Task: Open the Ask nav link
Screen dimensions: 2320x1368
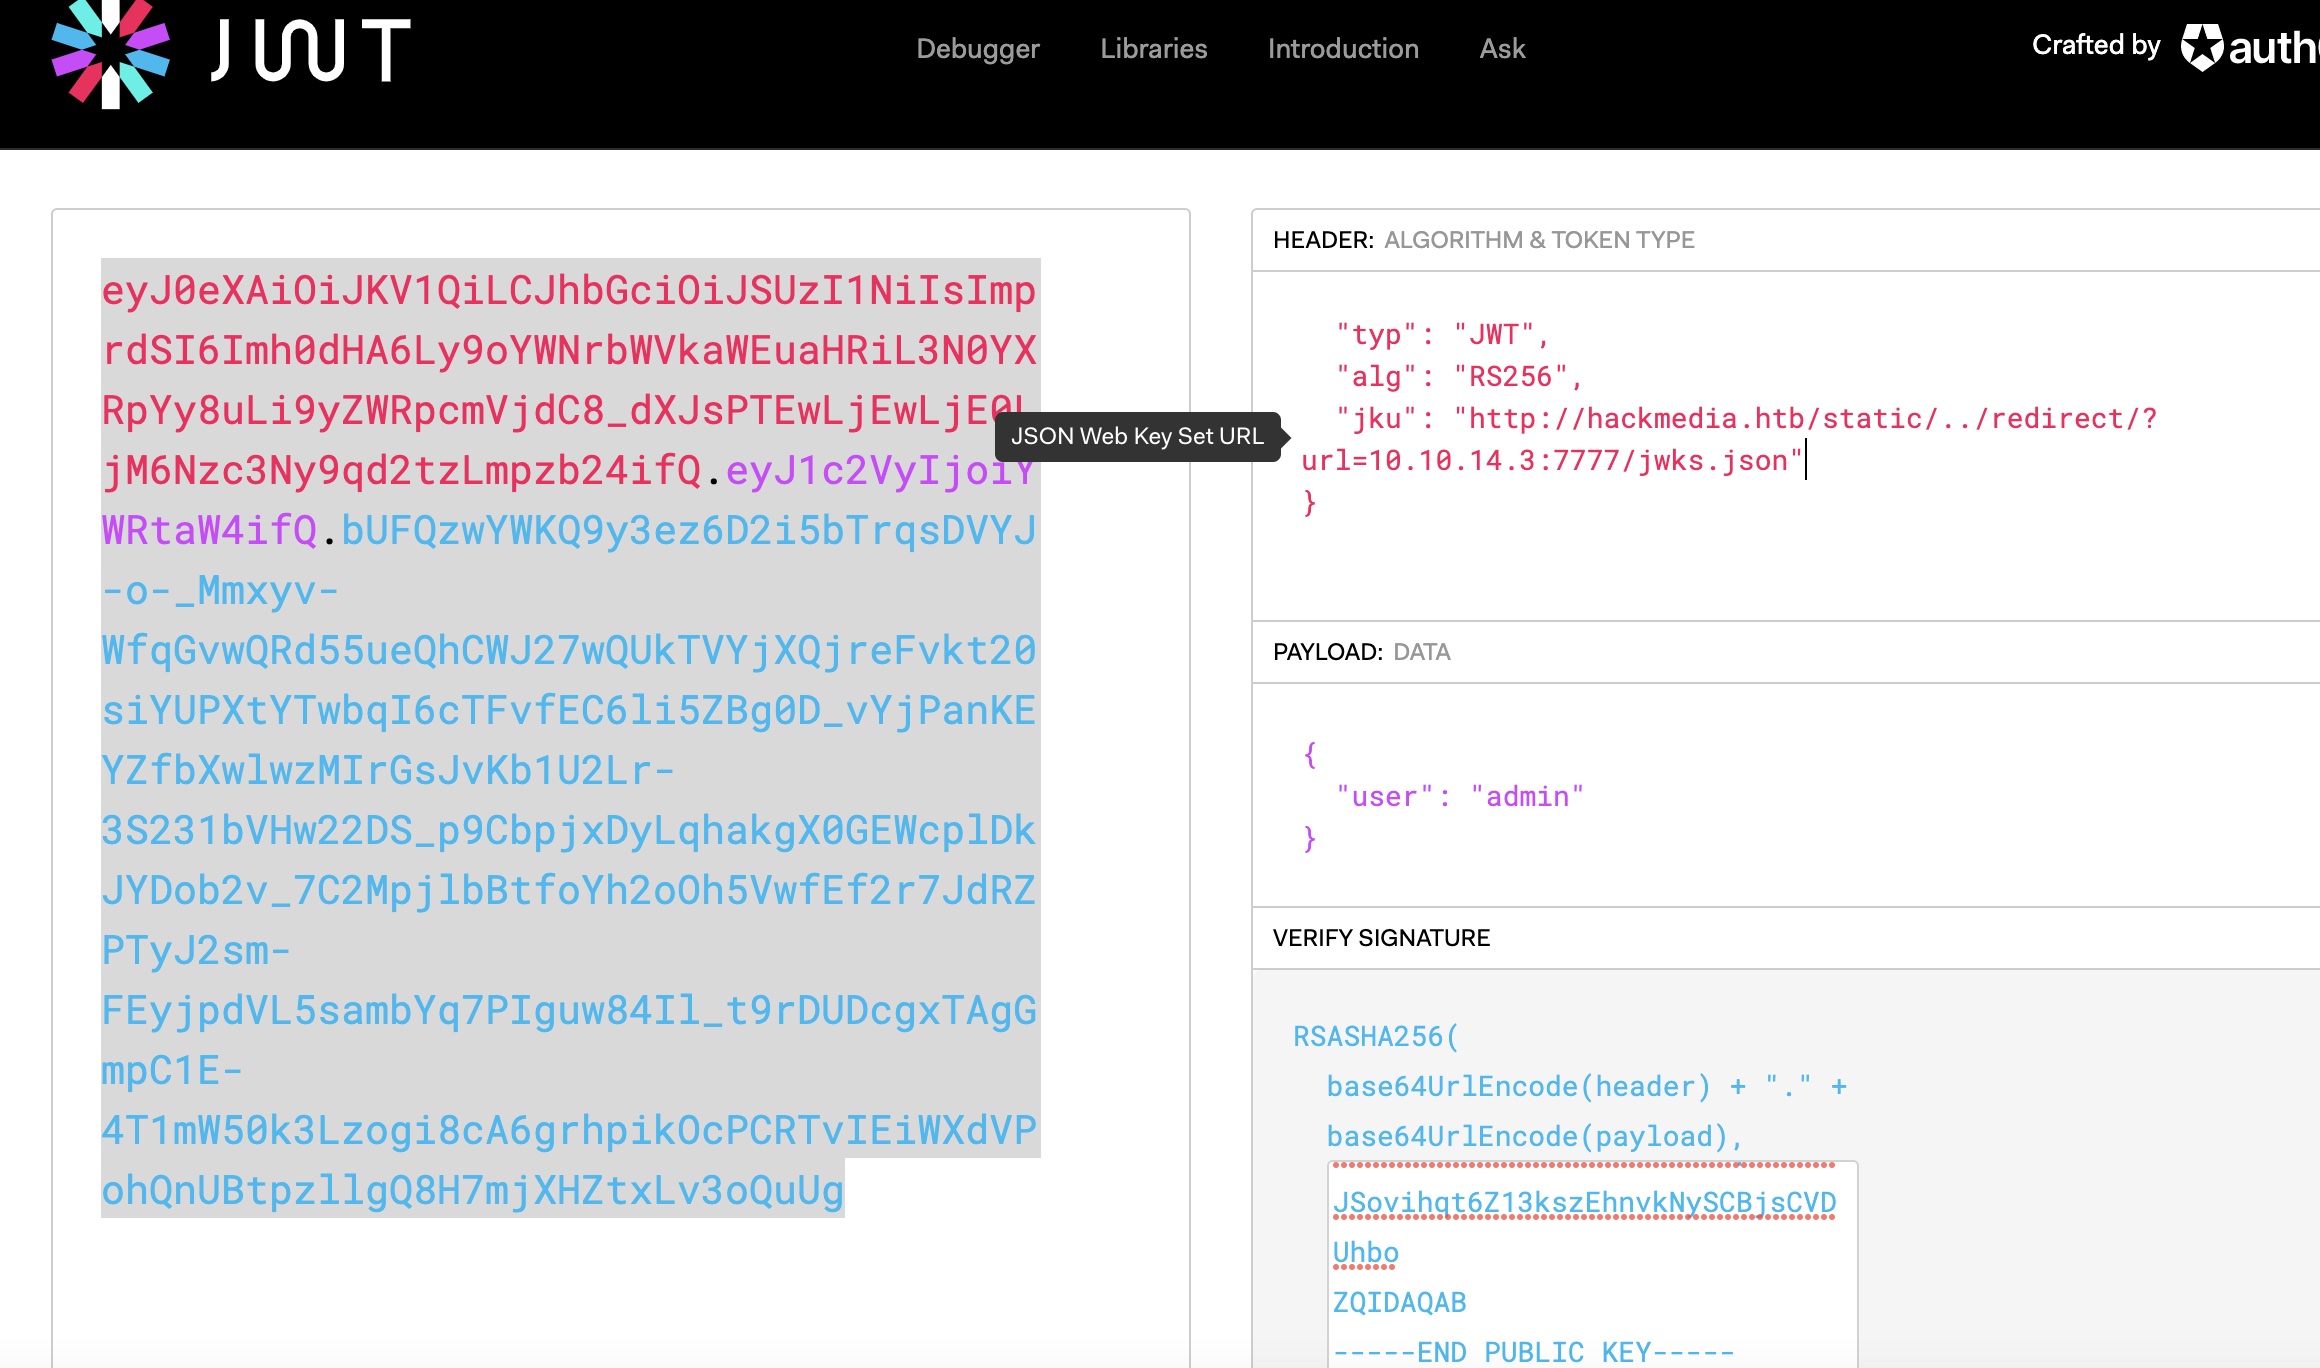Action: [x=1501, y=49]
